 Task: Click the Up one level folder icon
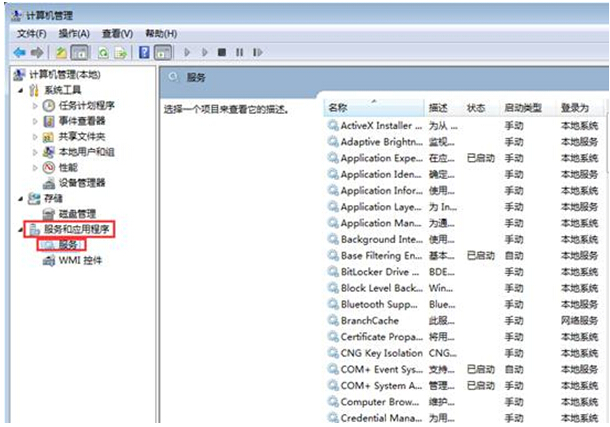pyautogui.click(x=61, y=52)
